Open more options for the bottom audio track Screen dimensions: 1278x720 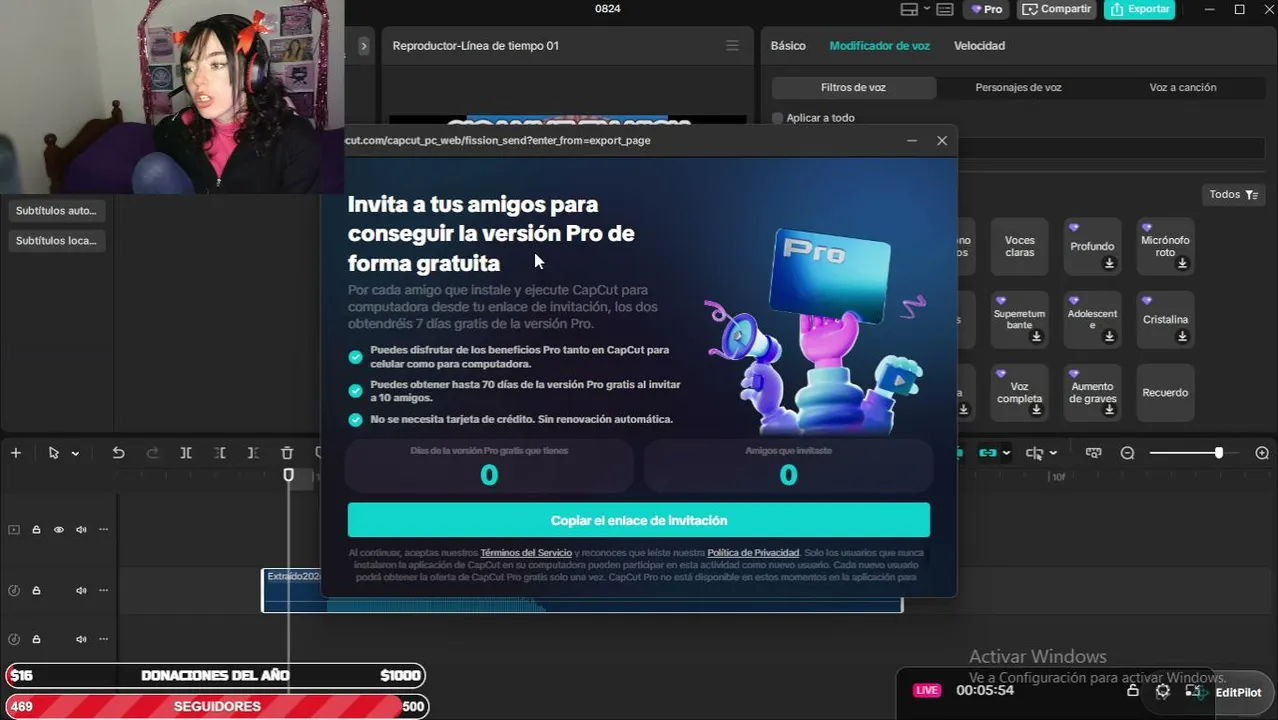coord(103,639)
